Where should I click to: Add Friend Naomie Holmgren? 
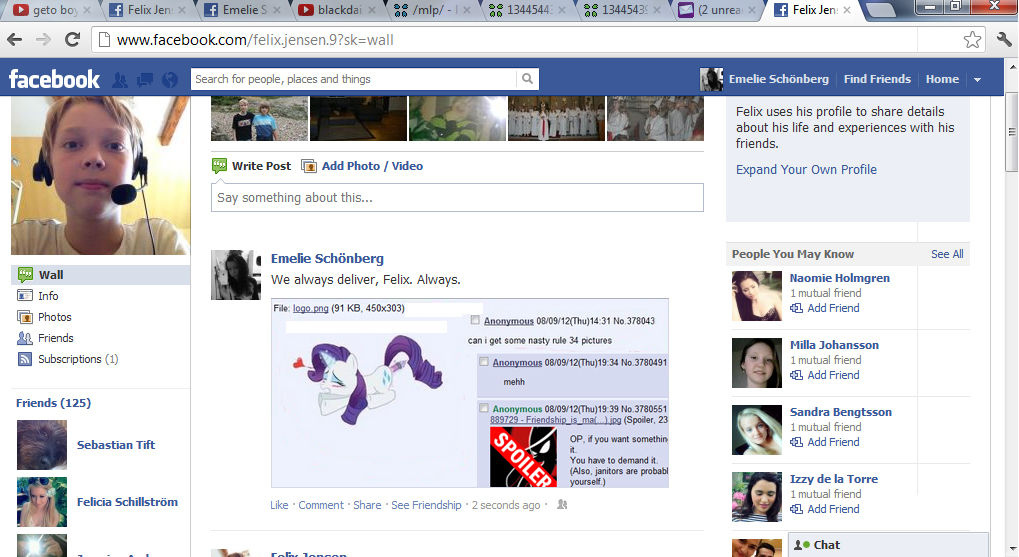pos(832,308)
